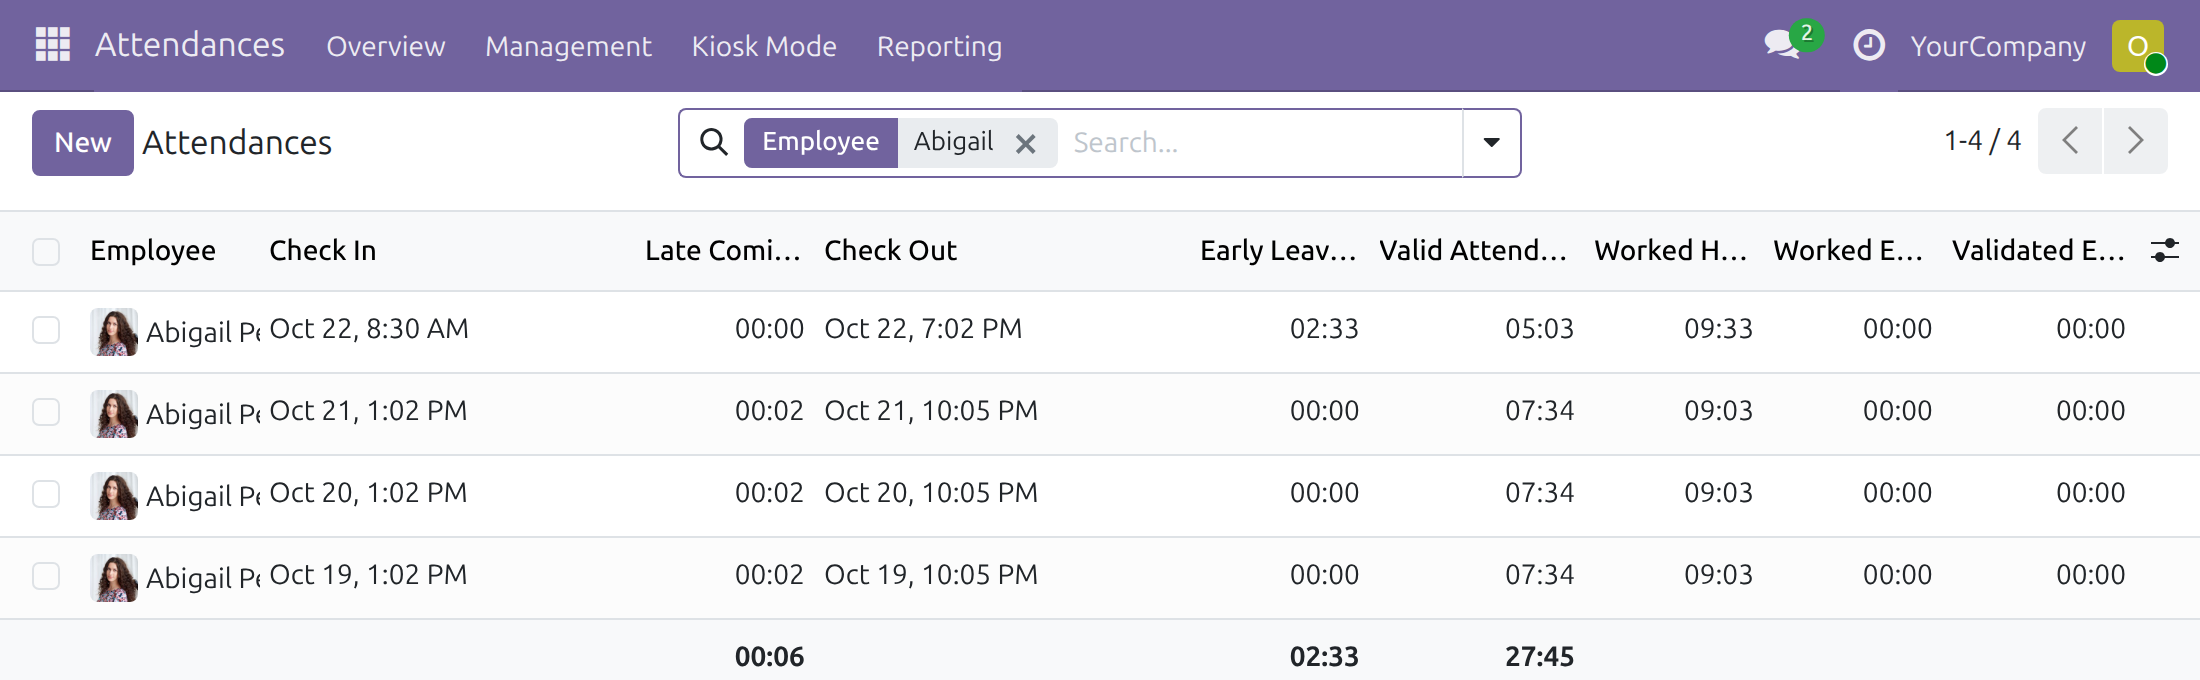Viewport: 2200px width, 680px height.
Task: Sort by Employee column header
Action: coord(153,251)
